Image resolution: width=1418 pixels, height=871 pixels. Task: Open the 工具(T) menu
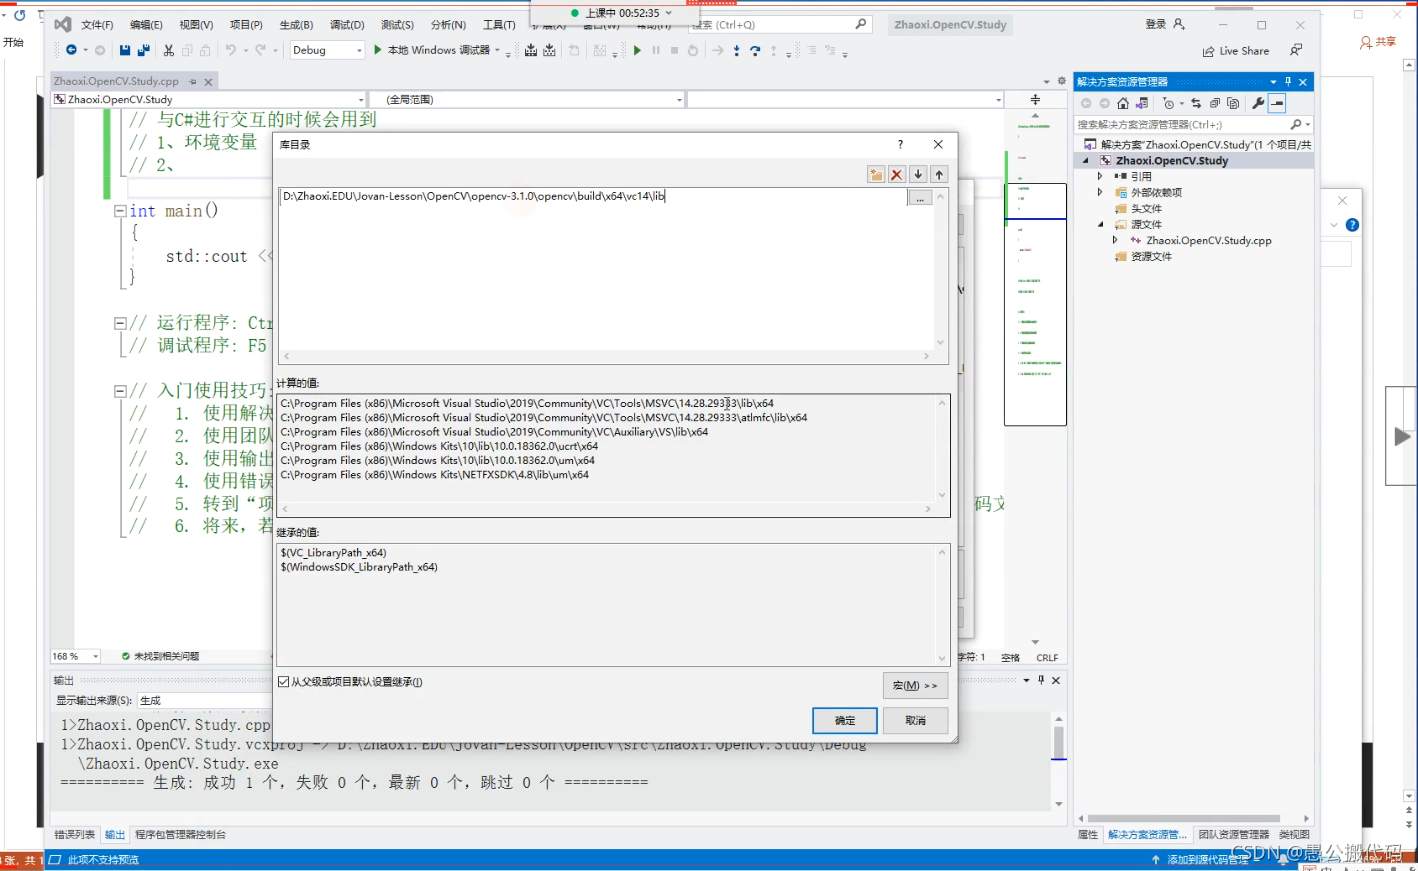pos(499,25)
